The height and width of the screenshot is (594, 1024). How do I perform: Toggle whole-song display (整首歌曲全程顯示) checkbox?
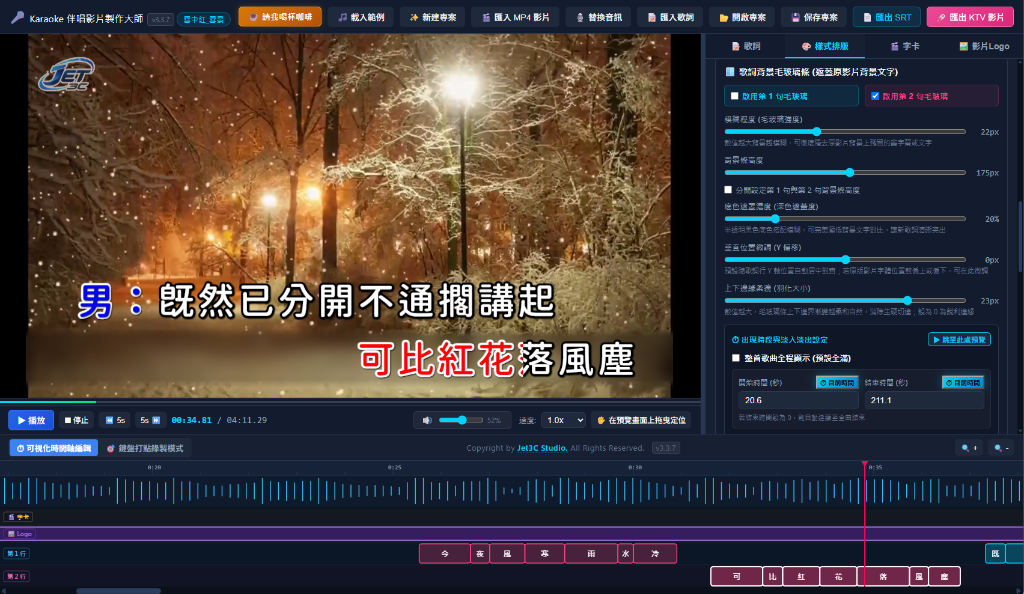[x=736, y=358]
